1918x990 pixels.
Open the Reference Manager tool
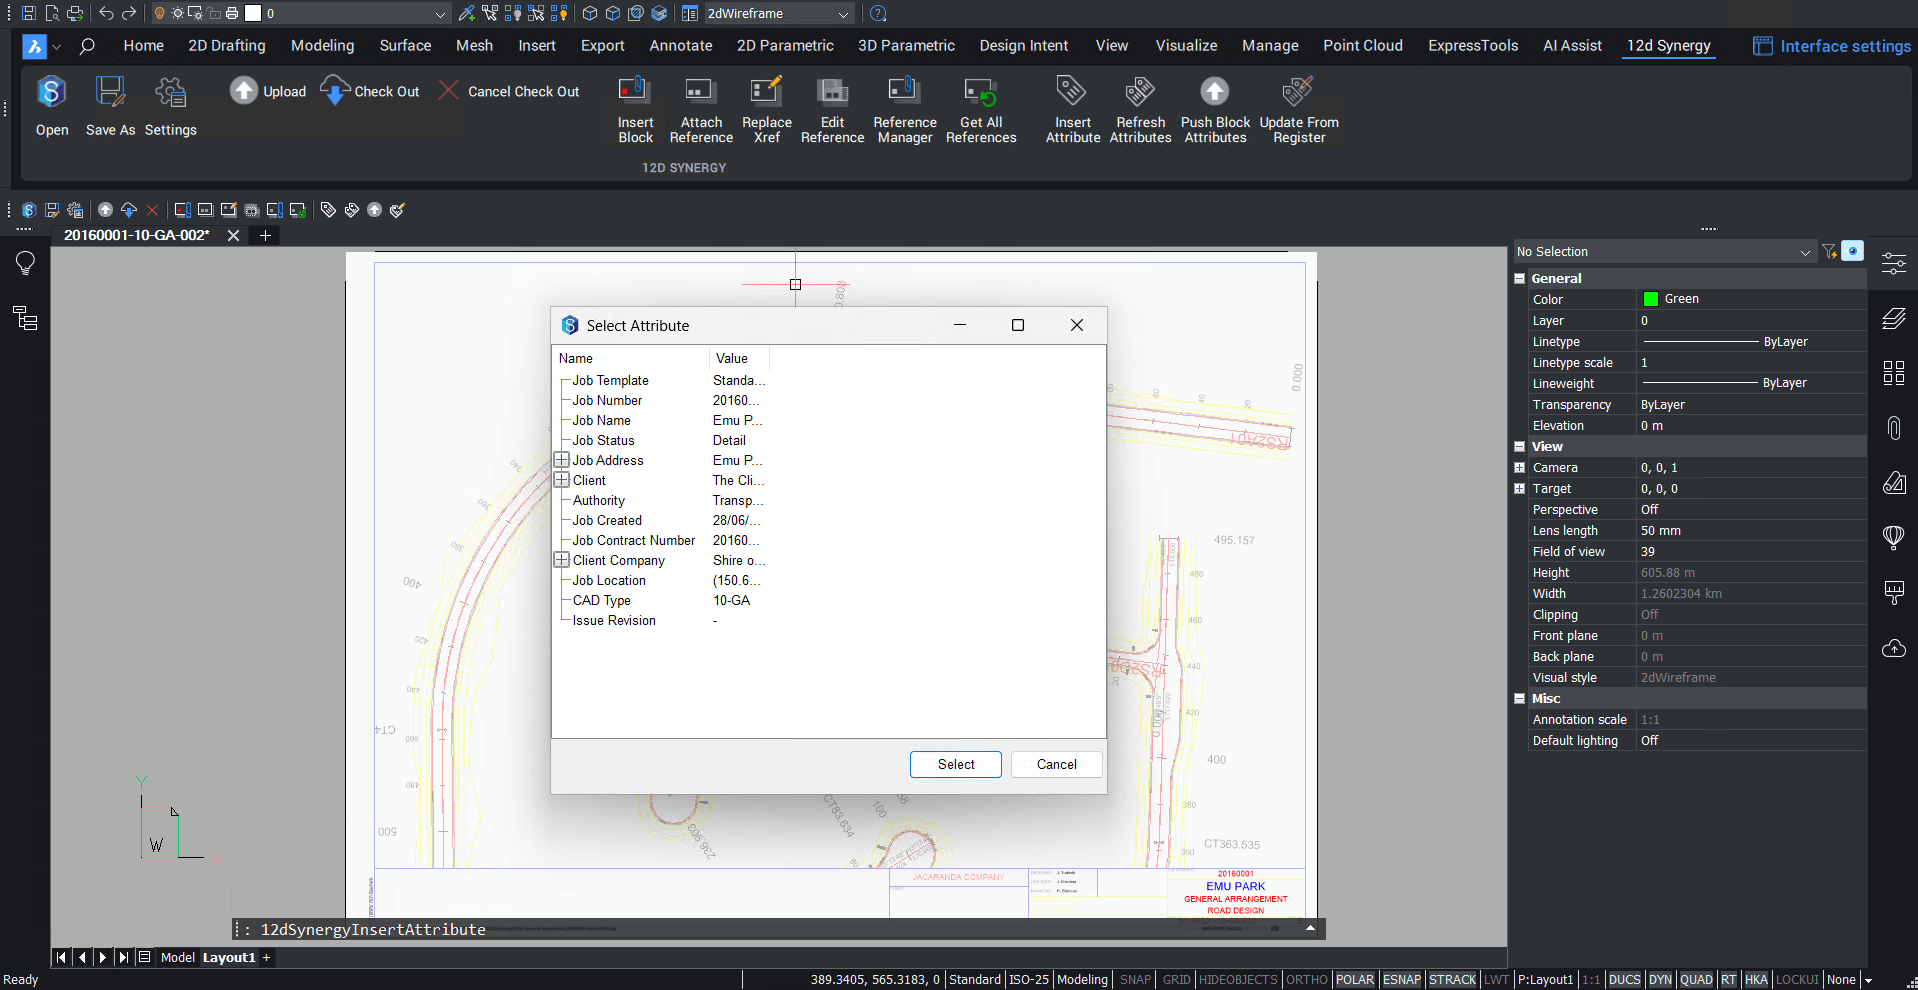click(905, 110)
